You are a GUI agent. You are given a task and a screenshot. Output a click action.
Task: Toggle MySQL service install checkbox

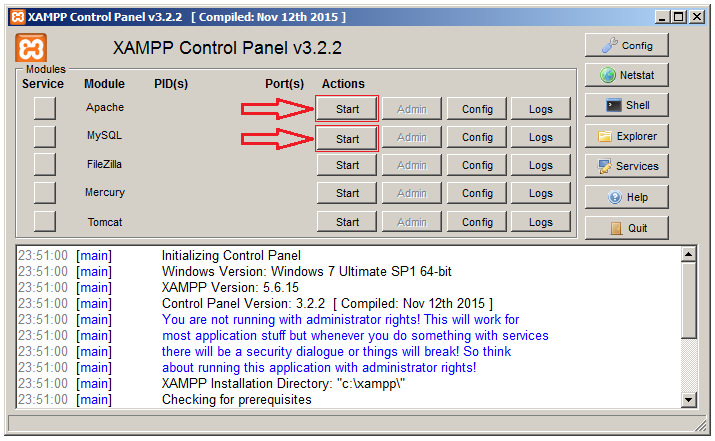(x=45, y=137)
